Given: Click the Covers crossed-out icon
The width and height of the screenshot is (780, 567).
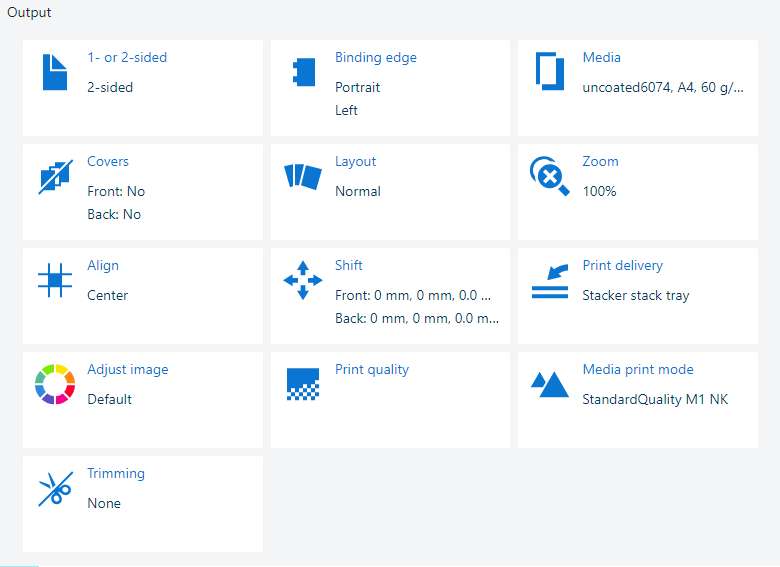Looking at the screenshot, I should [x=55, y=177].
